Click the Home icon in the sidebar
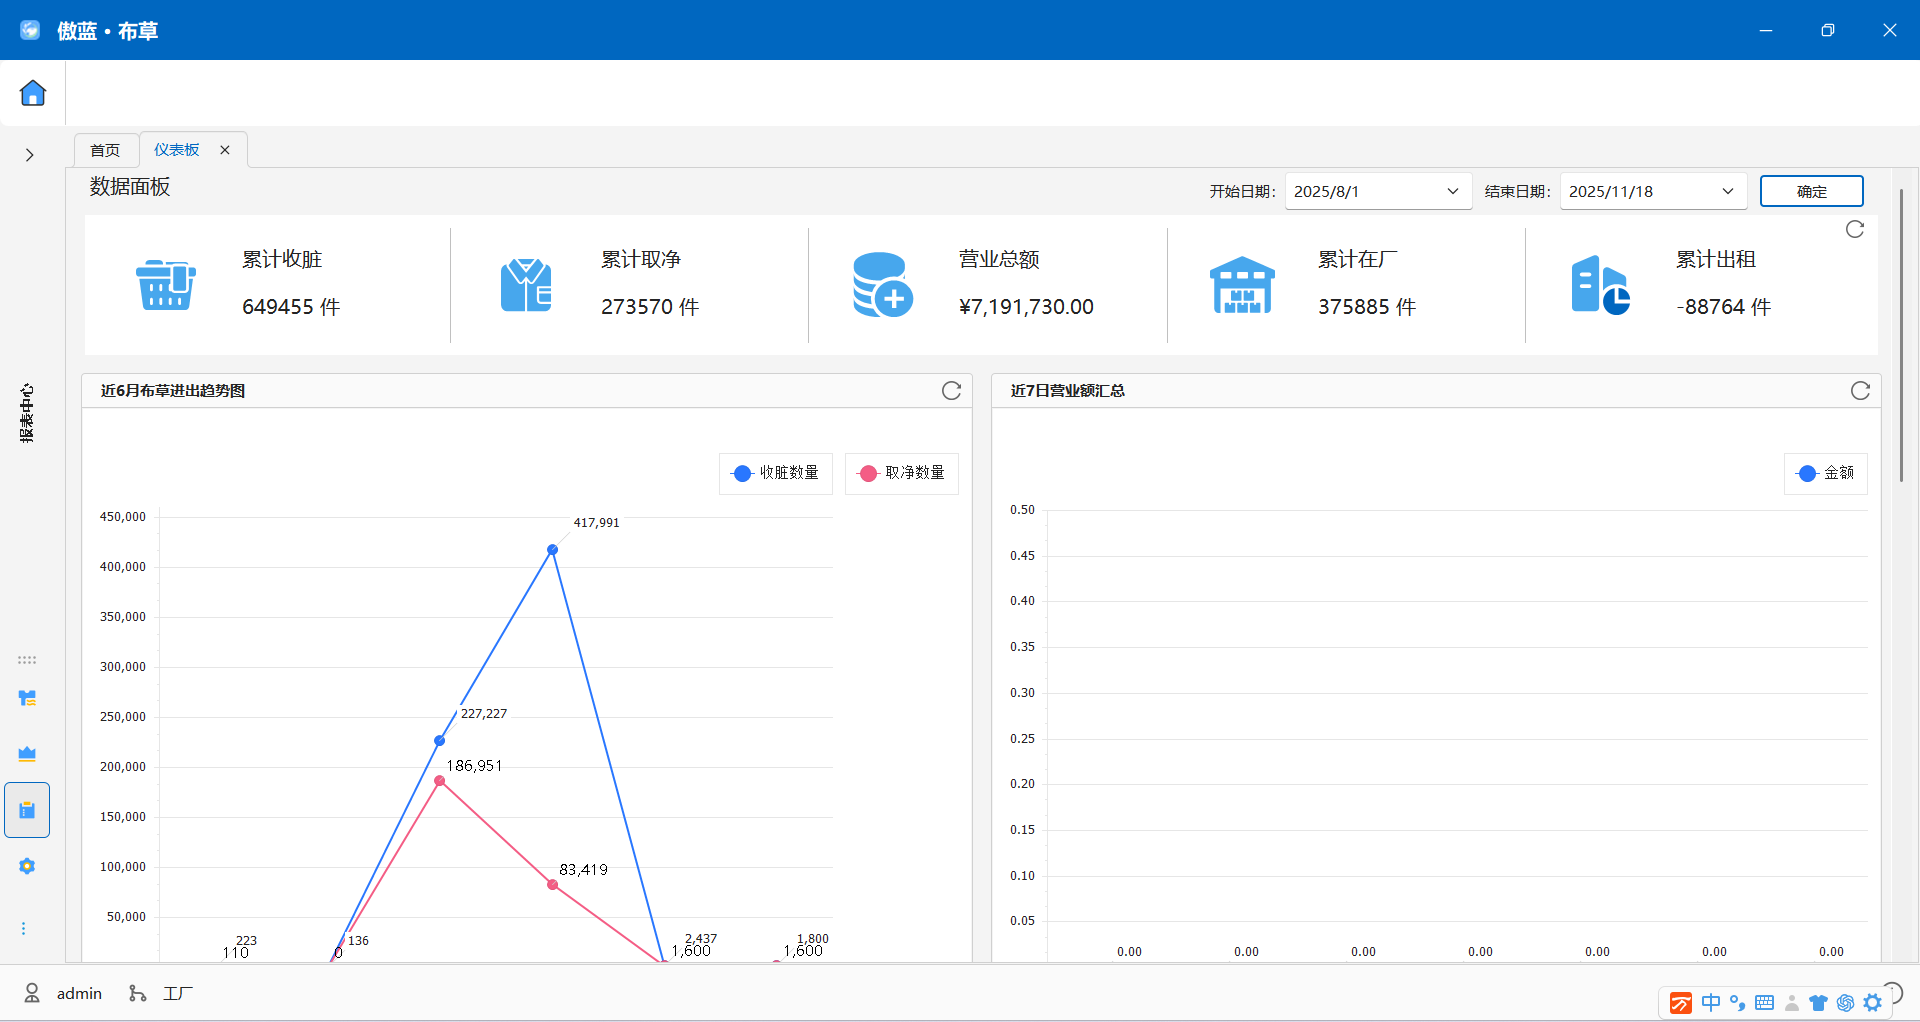 pos(33,92)
